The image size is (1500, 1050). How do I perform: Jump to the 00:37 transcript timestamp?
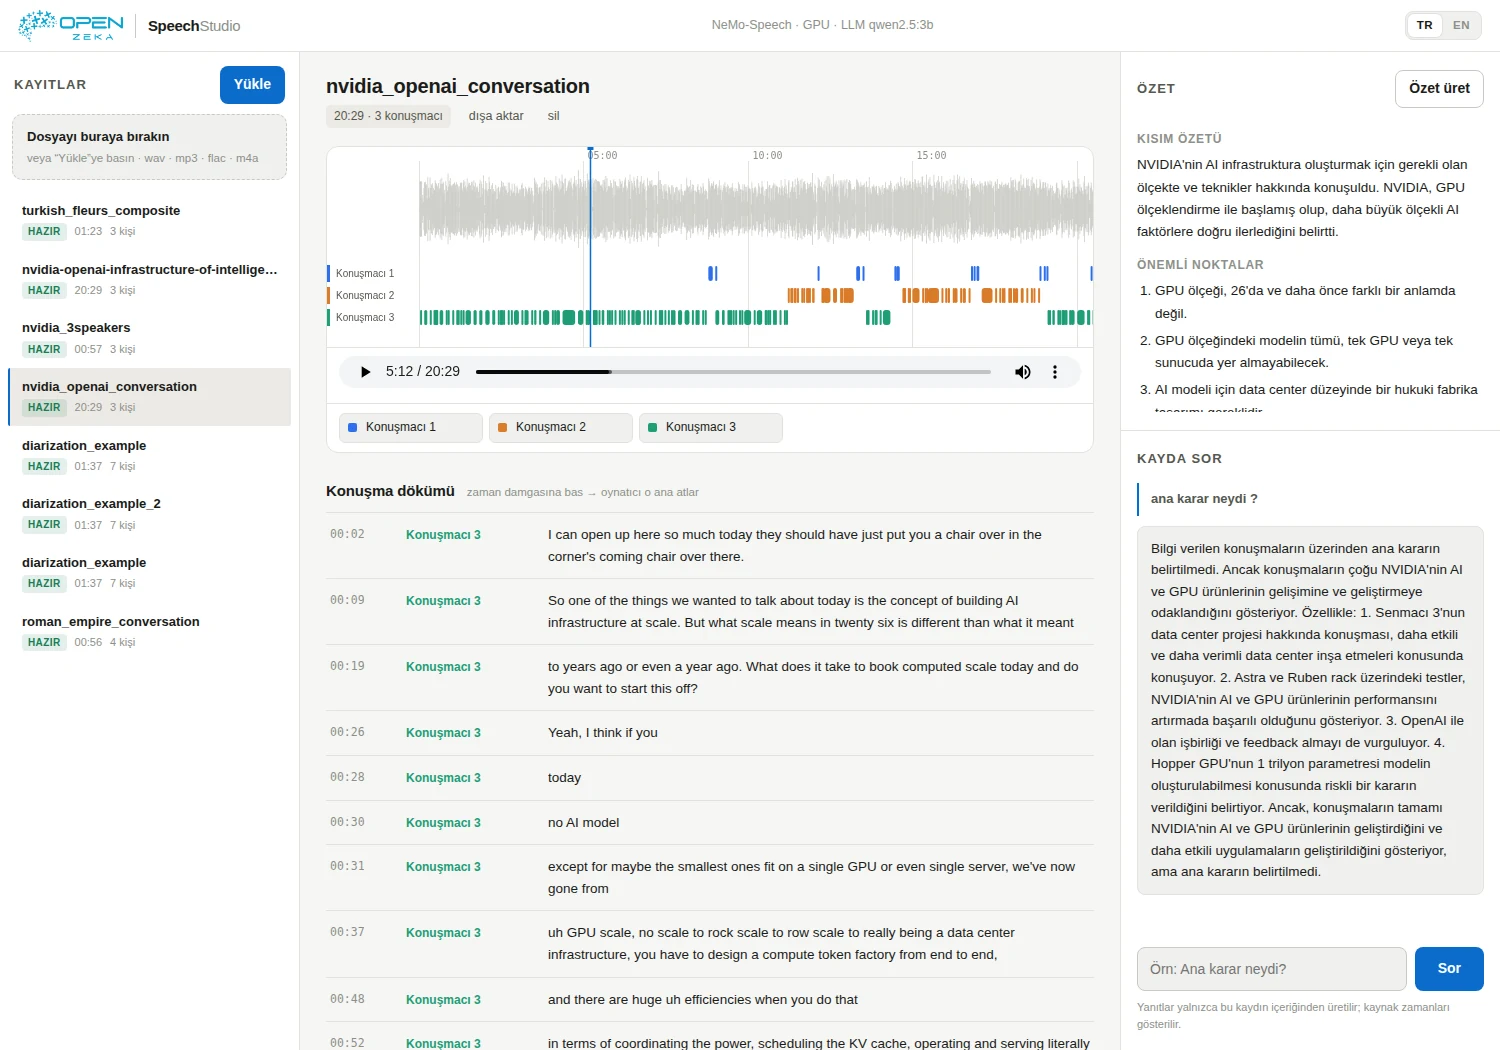coord(347,932)
